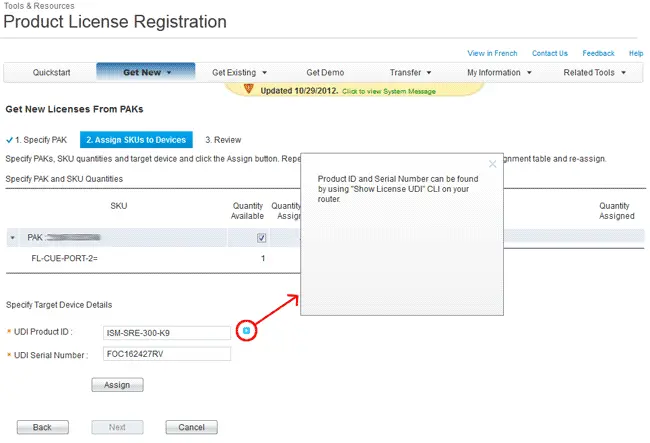Close the Product ID help popup

[492, 164]
